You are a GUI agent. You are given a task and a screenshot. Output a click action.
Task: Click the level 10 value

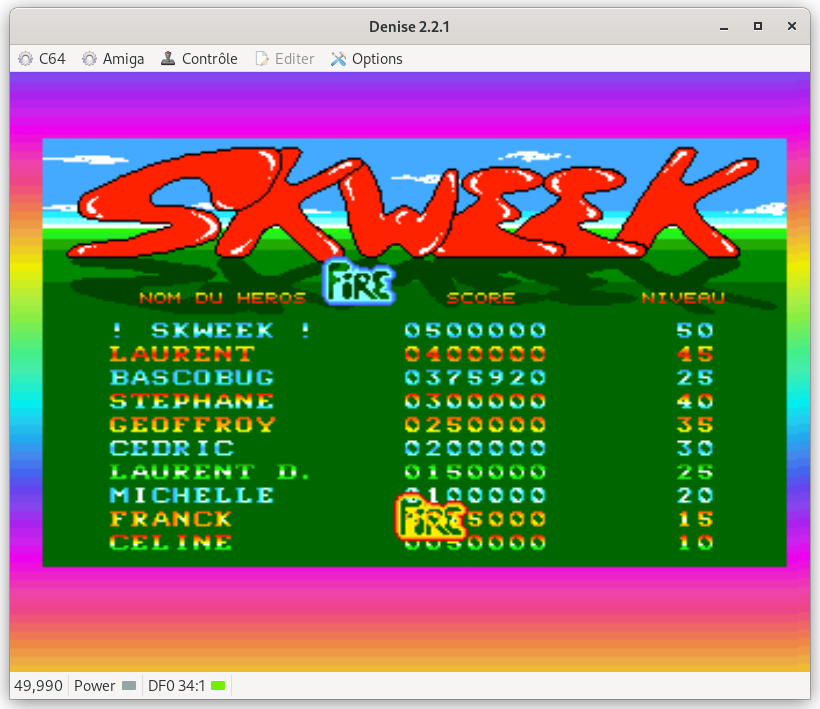[695, 542]
